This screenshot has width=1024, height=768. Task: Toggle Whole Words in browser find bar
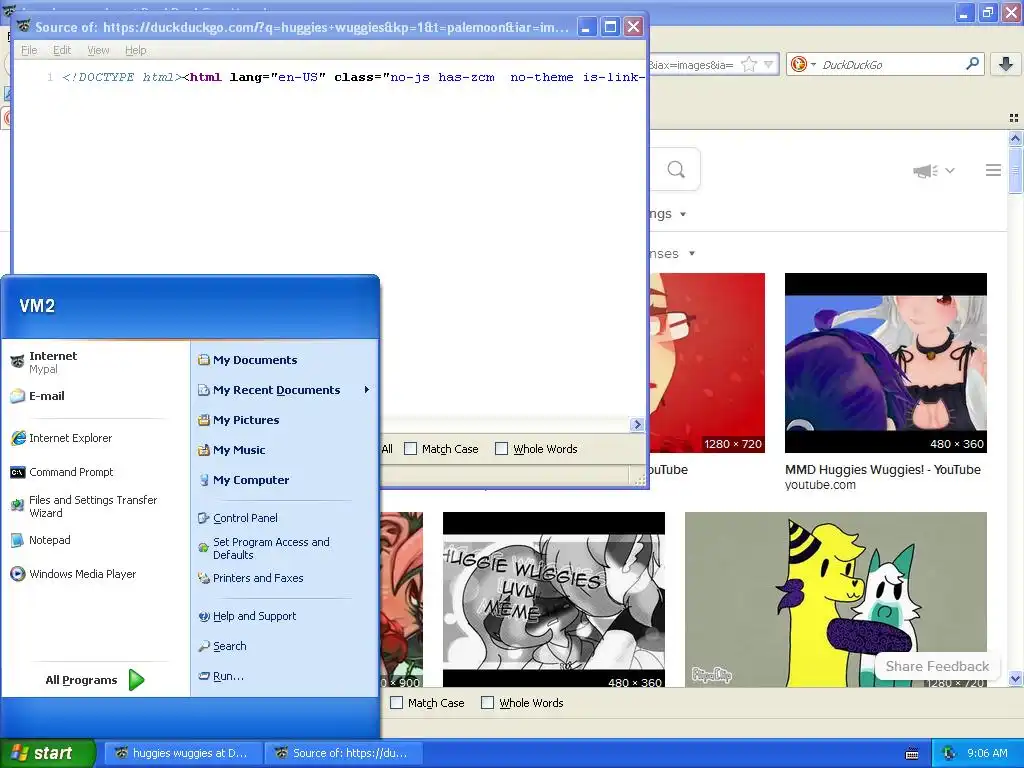pyautogui.click(x=522, y=703)
